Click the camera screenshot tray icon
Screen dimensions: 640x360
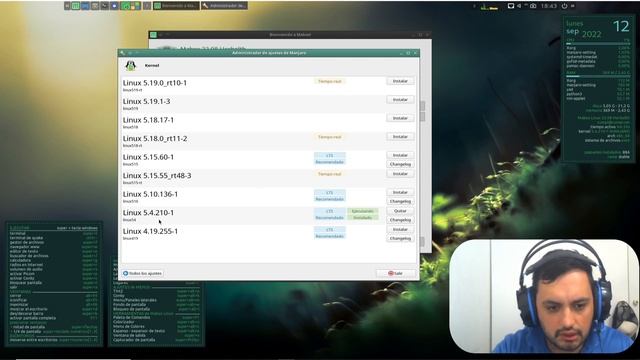[533, 6]
